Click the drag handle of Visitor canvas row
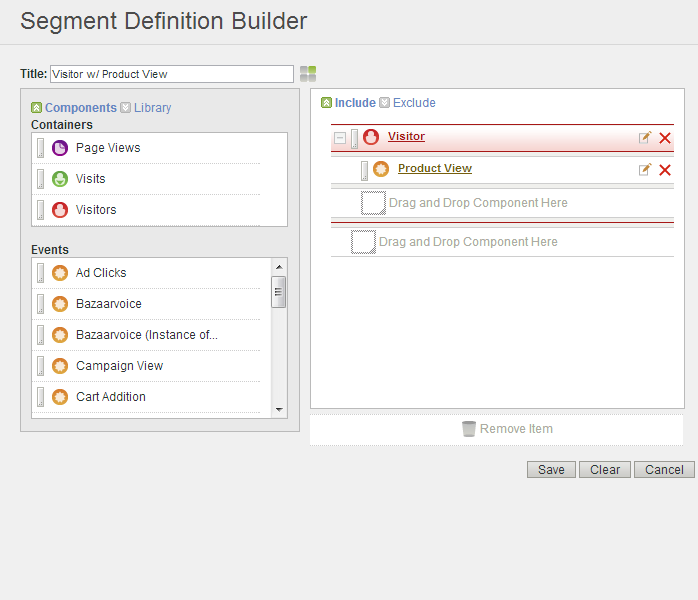This screenshot has width=698, height=600. (354, 138)
